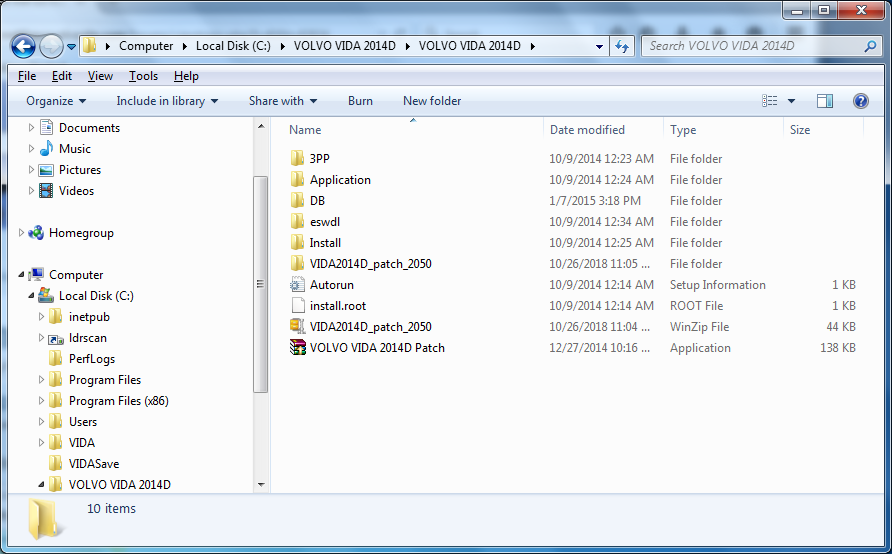Click the Back navigation arrow
Viewport: 892px width, 554px height.
click(x=23, y=47)
